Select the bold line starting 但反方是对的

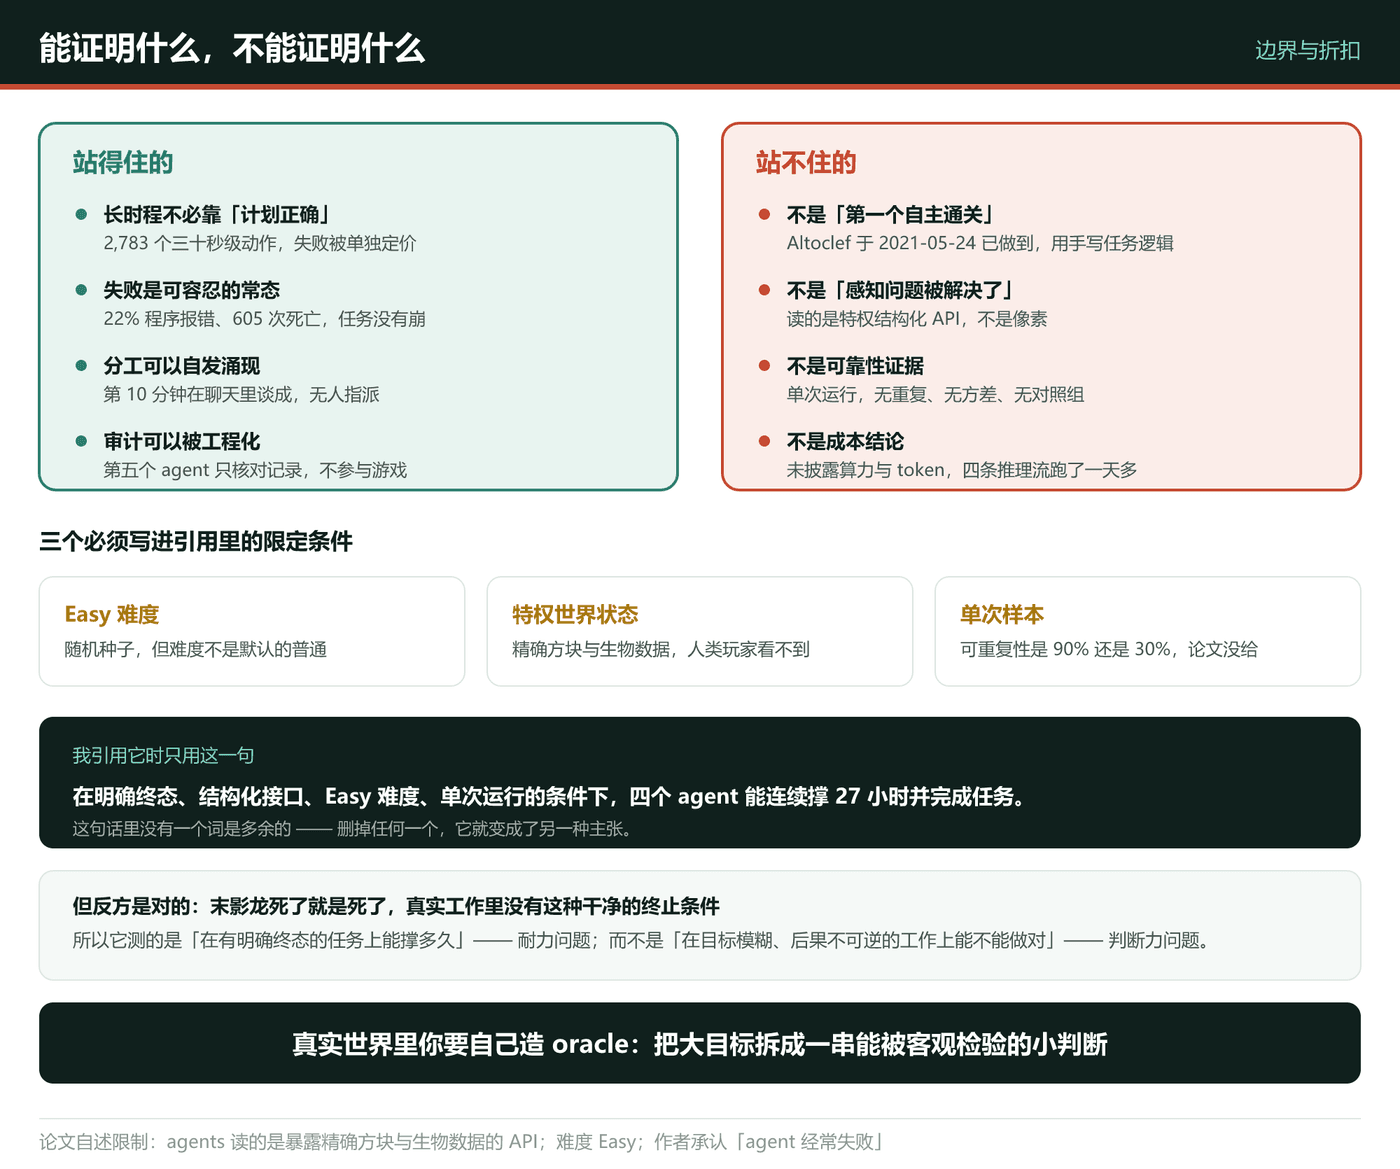pyautogui.click(x=396, y=906)
